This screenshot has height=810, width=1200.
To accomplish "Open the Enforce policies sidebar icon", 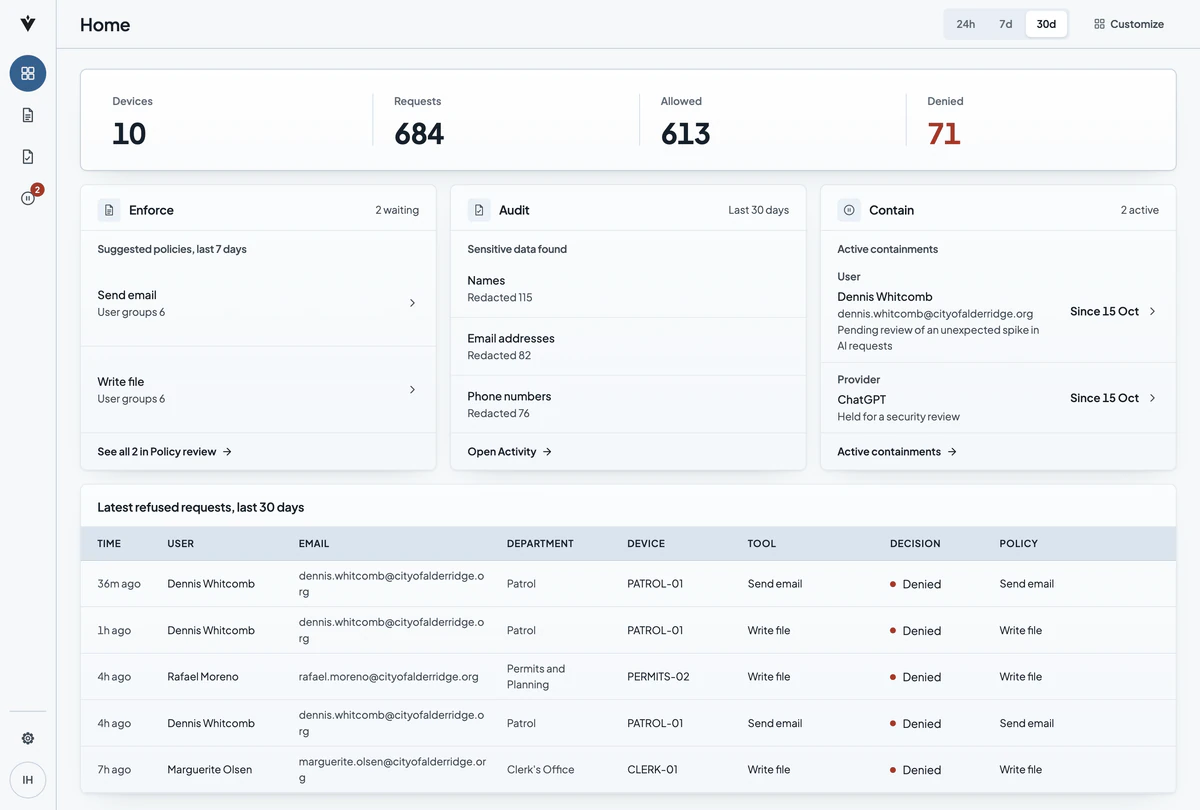I will (x=28, y=115).
